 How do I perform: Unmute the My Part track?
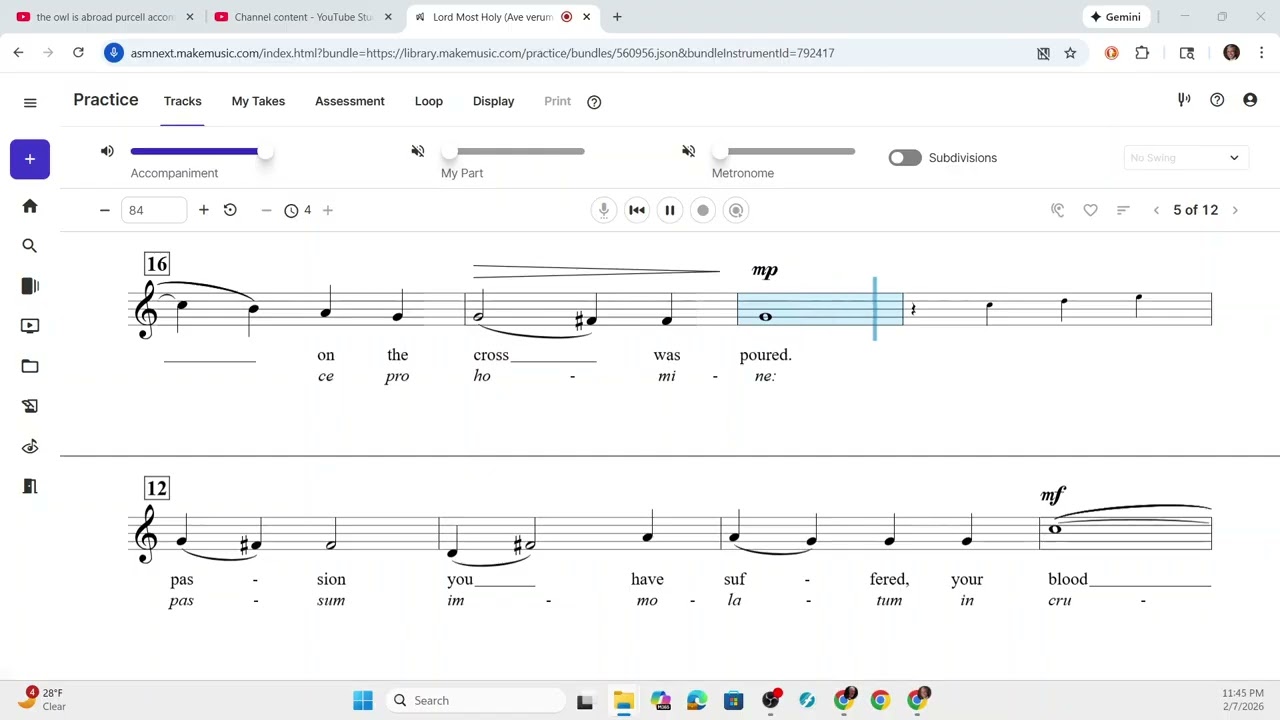(x=418, y=151)
